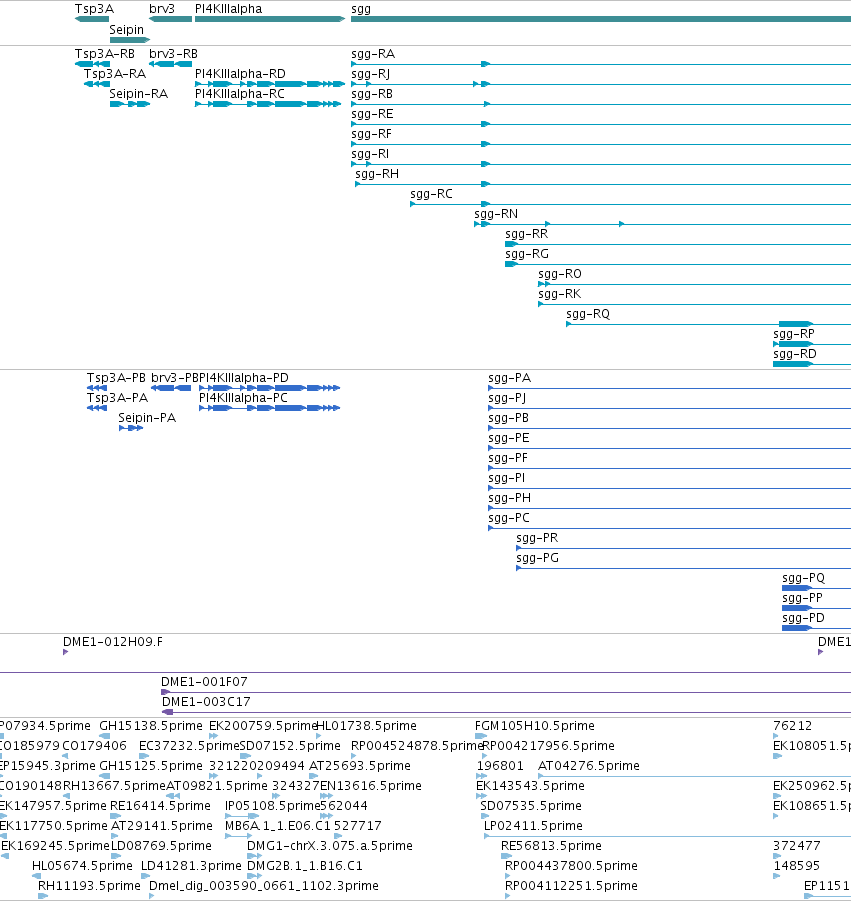
Task: Select the sgg-PD protein block
Action: (x=796, y=628)
